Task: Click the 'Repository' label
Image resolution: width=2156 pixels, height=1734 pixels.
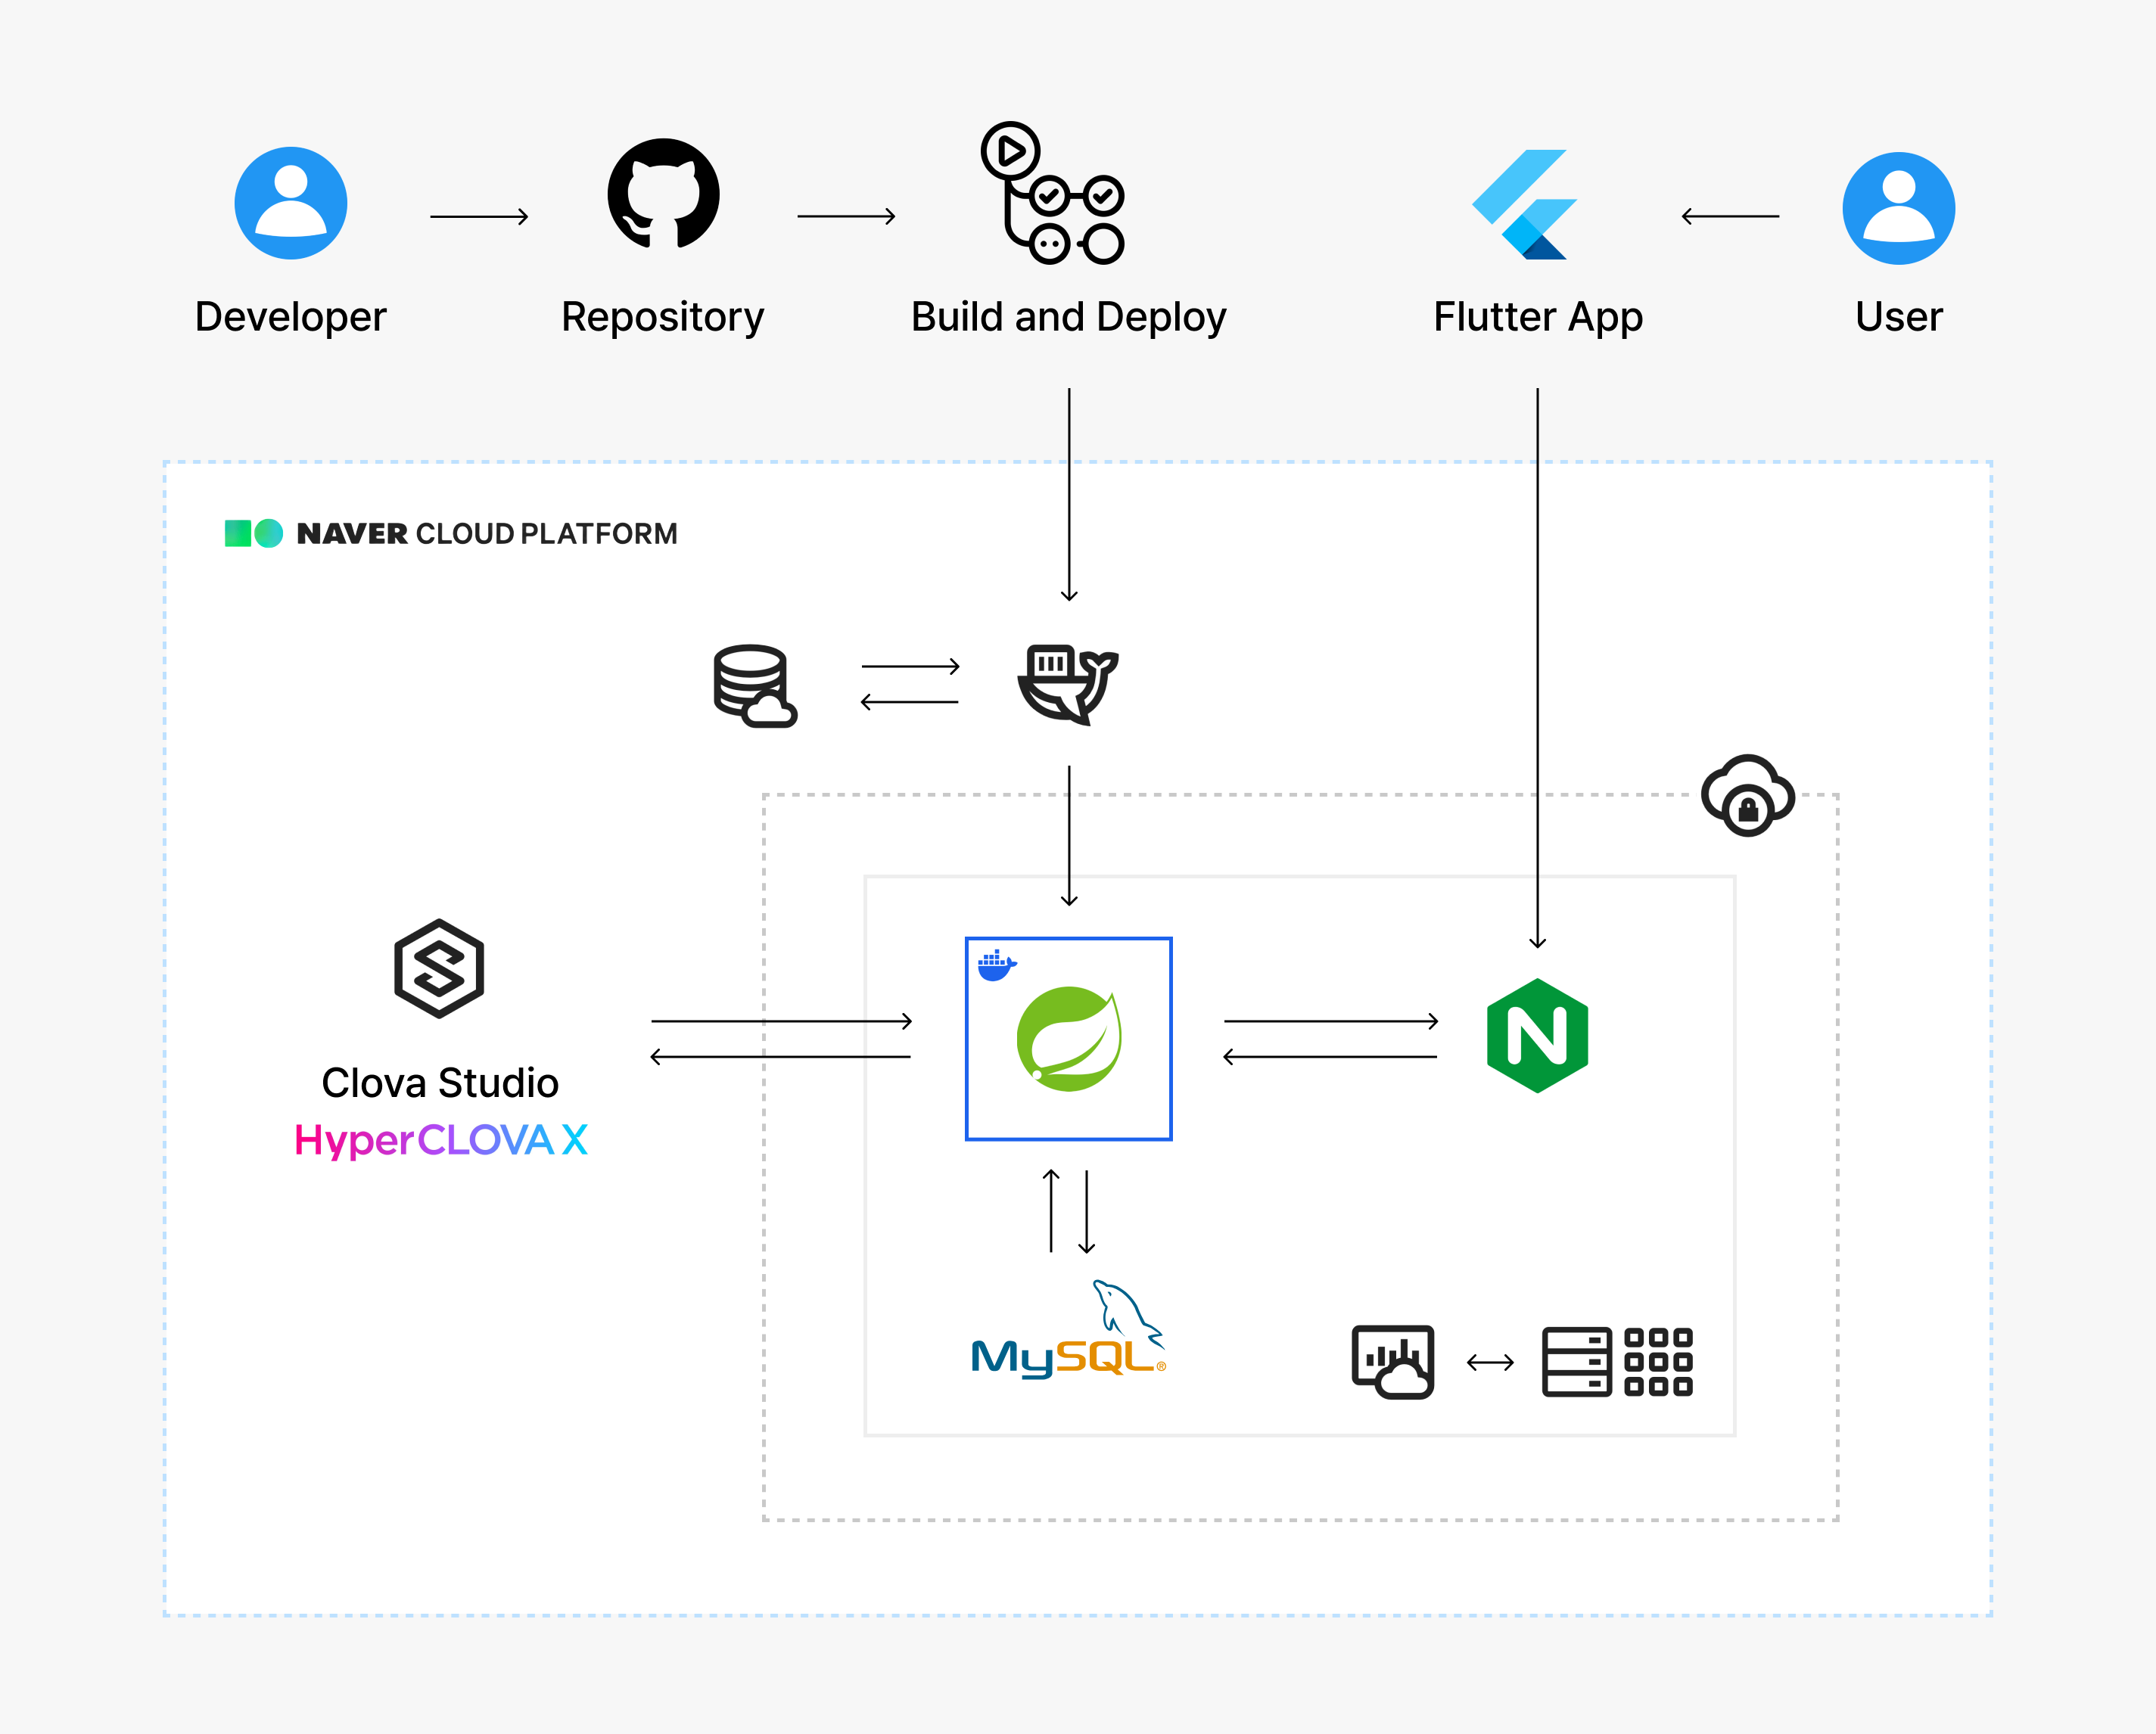Action: pos(663,318)
